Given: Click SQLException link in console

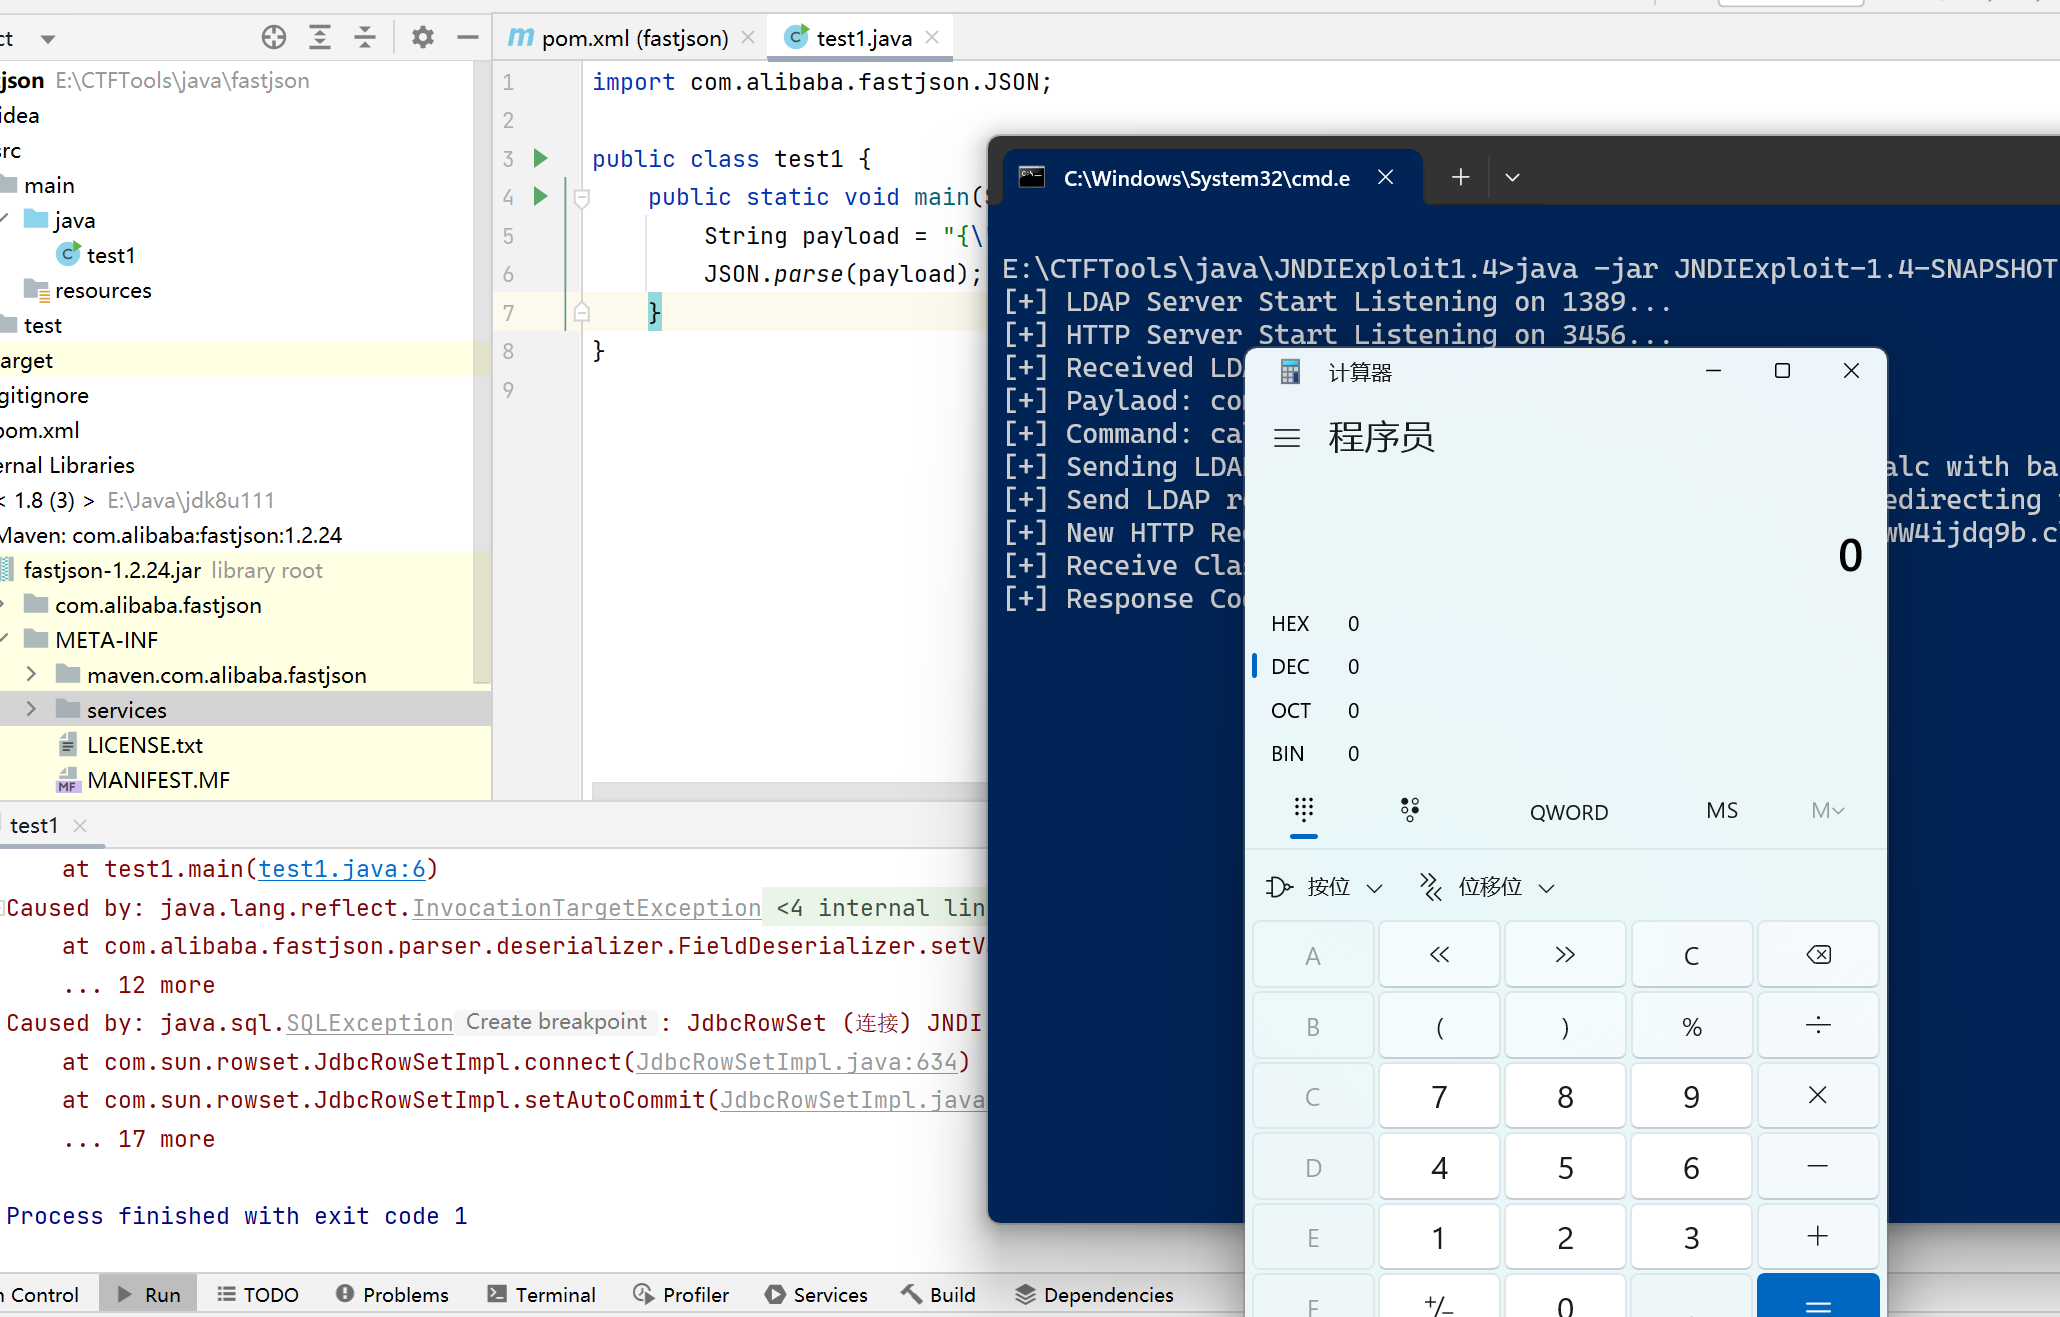Looking at the screenshot, I should (370, 1023).
